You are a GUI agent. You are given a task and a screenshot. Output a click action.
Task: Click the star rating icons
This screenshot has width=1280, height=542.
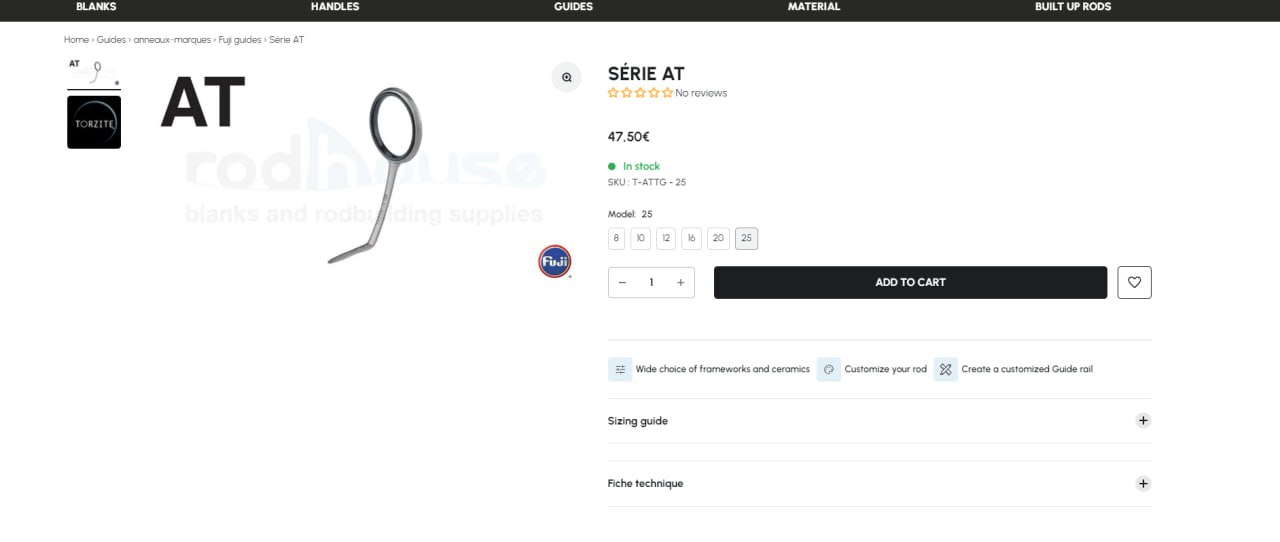click(640, 93)
